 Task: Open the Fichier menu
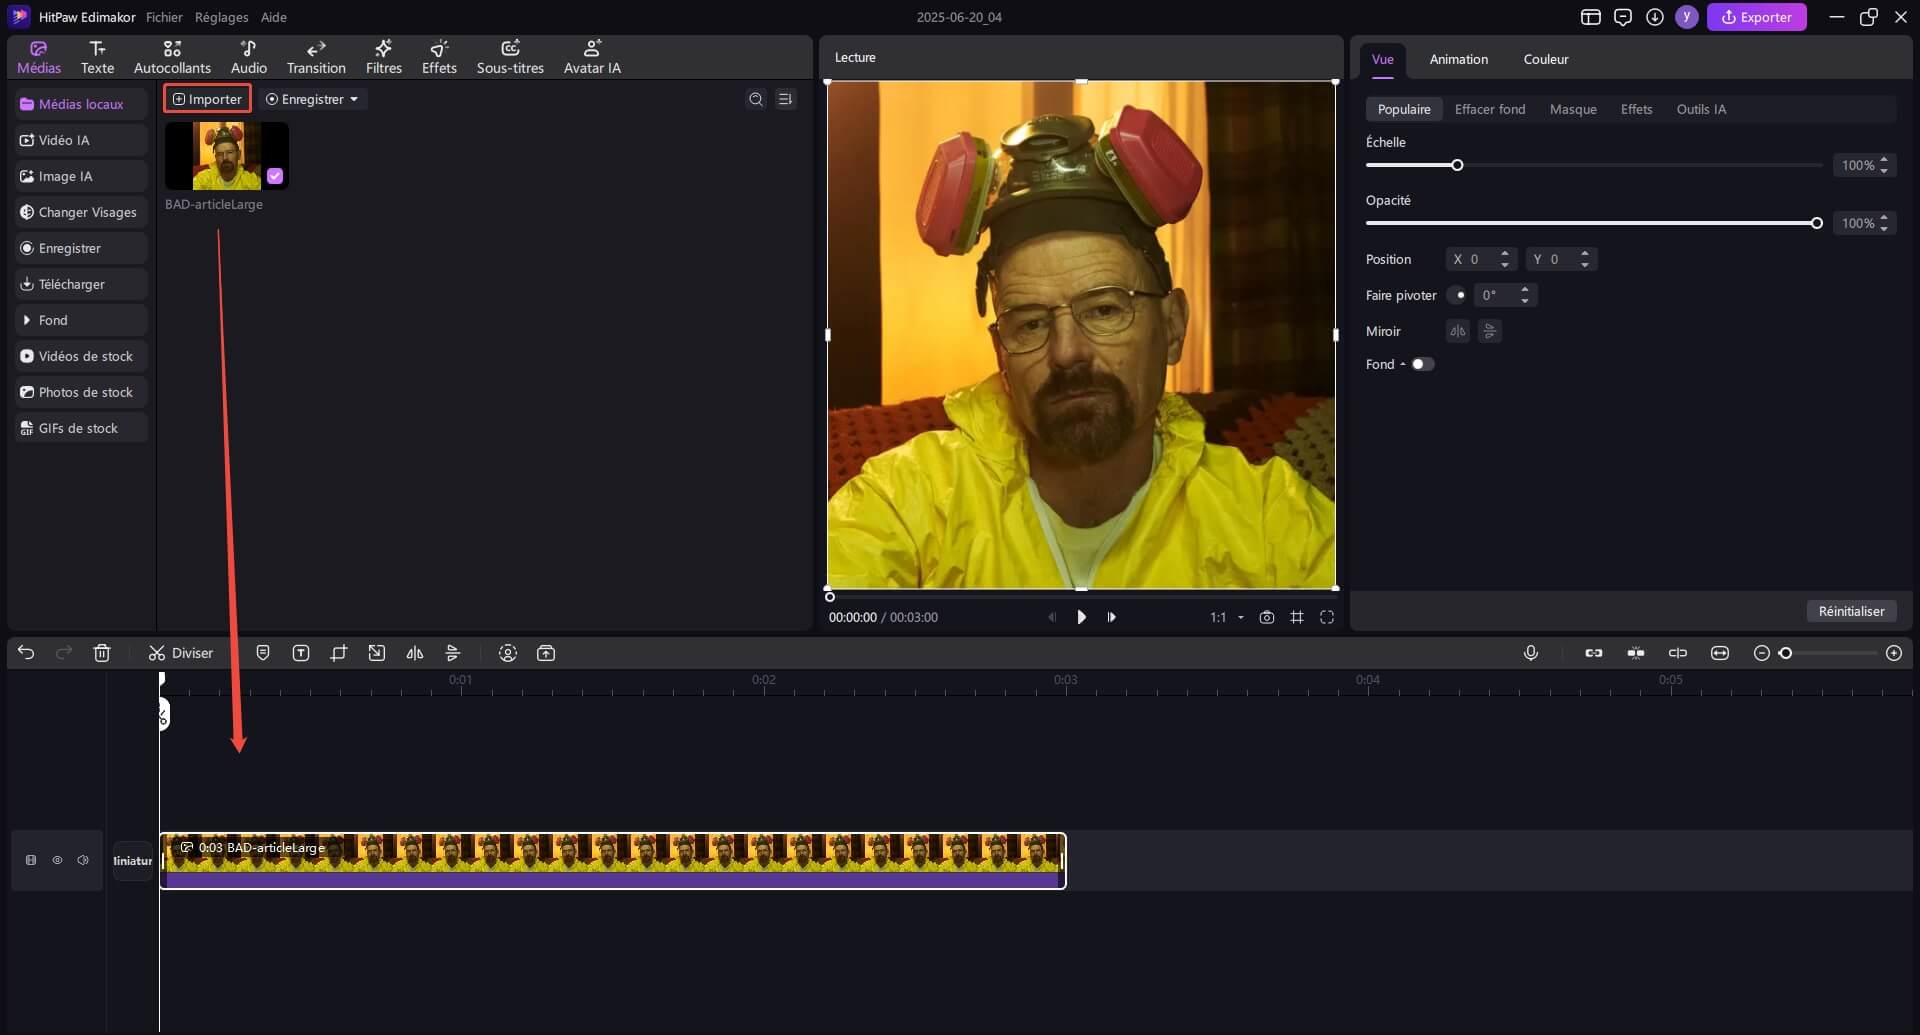[x=164, y=17]
